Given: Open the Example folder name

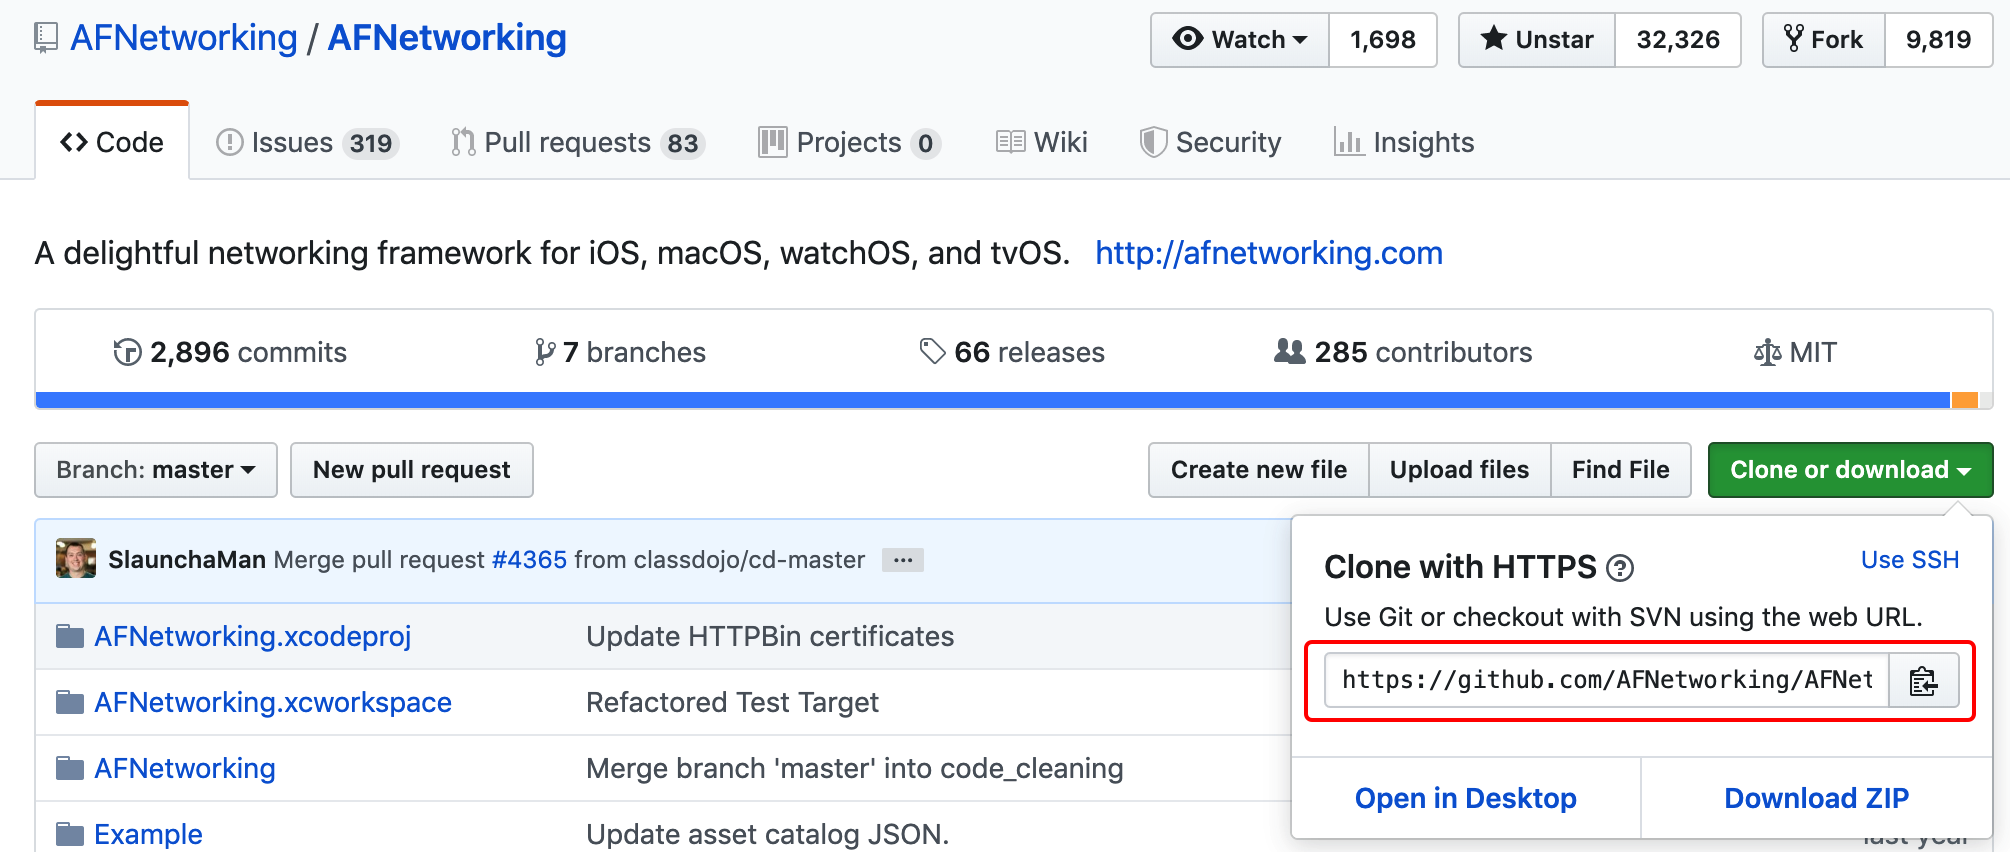Looking at the screenshot, I should click(x=148, y=834).
